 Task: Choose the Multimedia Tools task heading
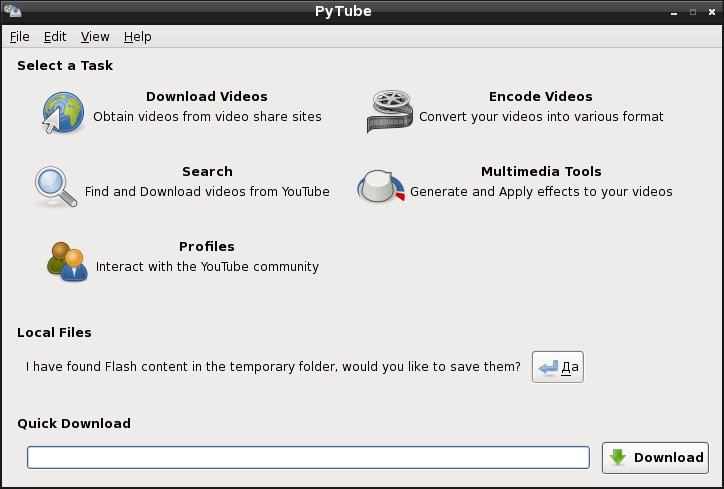(x=541, y=171)
